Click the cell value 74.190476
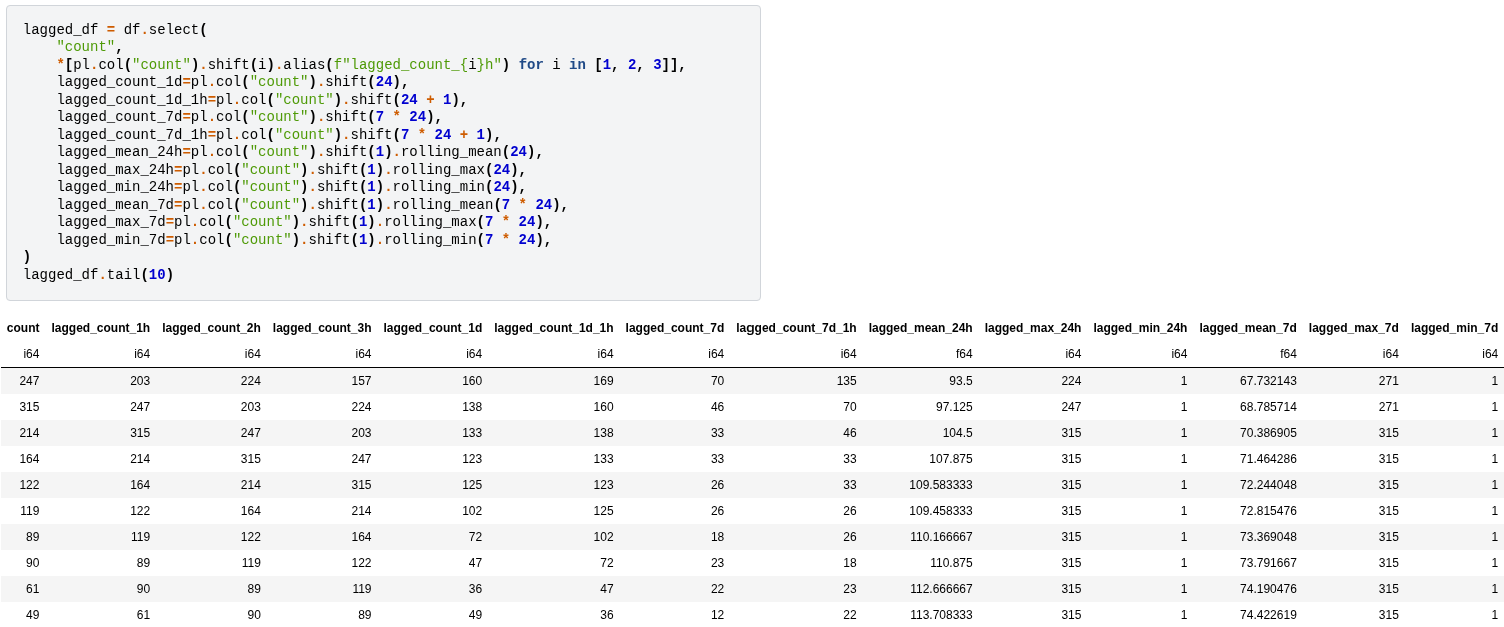 [1268, 589]
